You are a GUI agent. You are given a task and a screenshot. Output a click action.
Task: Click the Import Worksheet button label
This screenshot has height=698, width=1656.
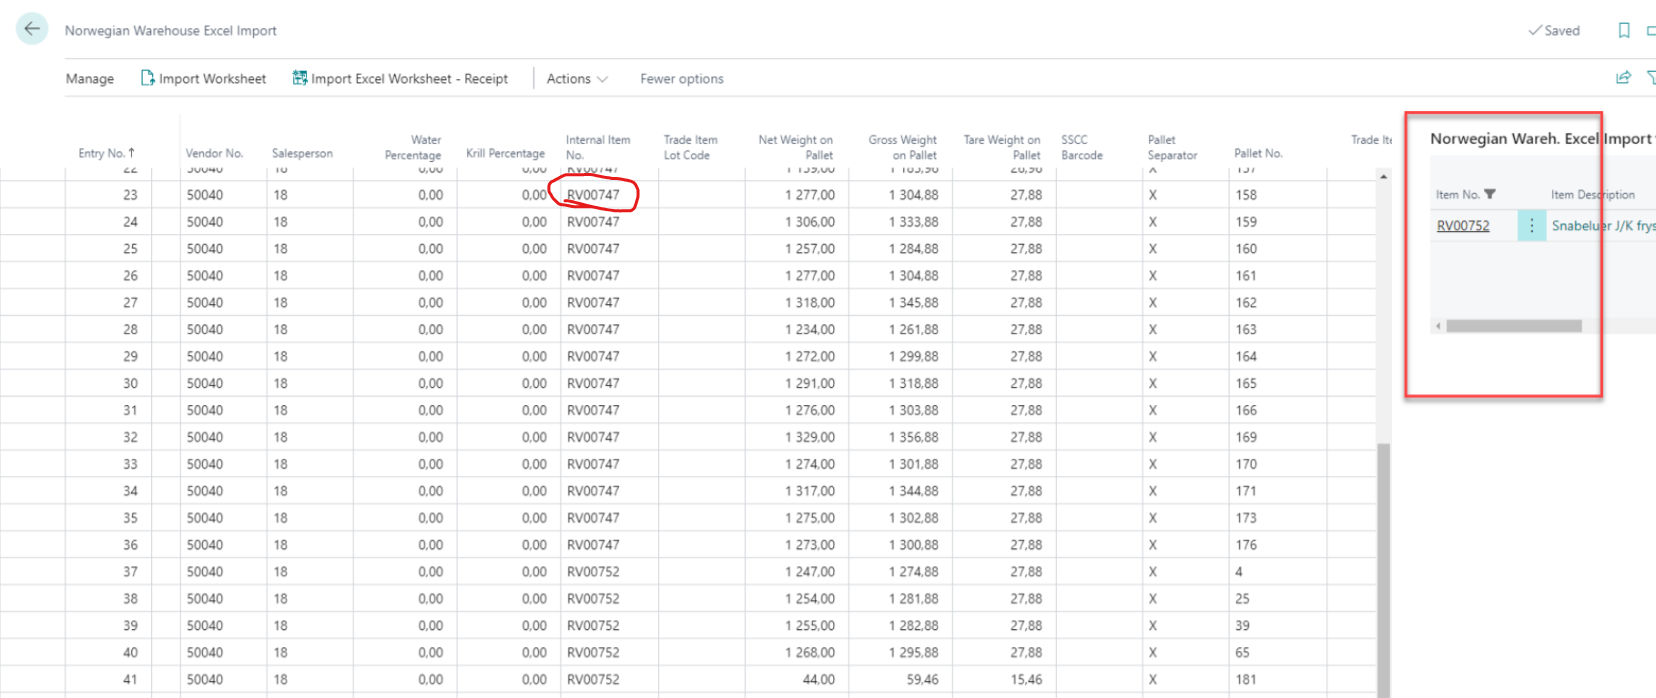(x=212, y=79)
